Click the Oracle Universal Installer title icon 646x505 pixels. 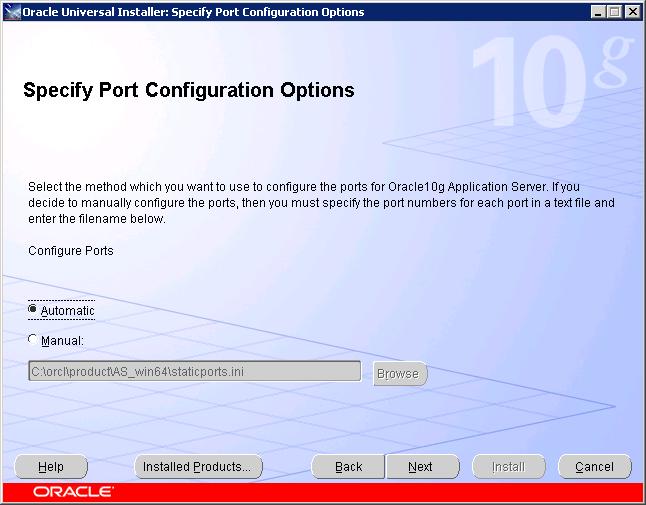(12, 12)
